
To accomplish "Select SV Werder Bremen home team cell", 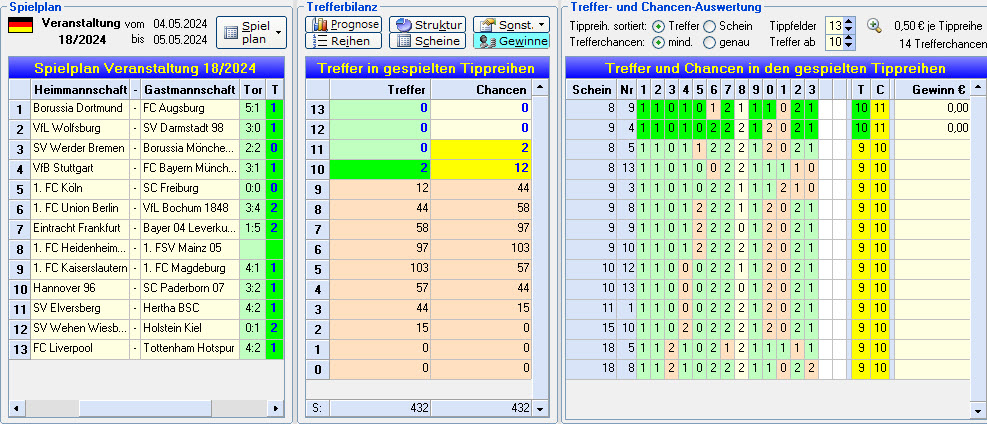I will click(80, 148).
